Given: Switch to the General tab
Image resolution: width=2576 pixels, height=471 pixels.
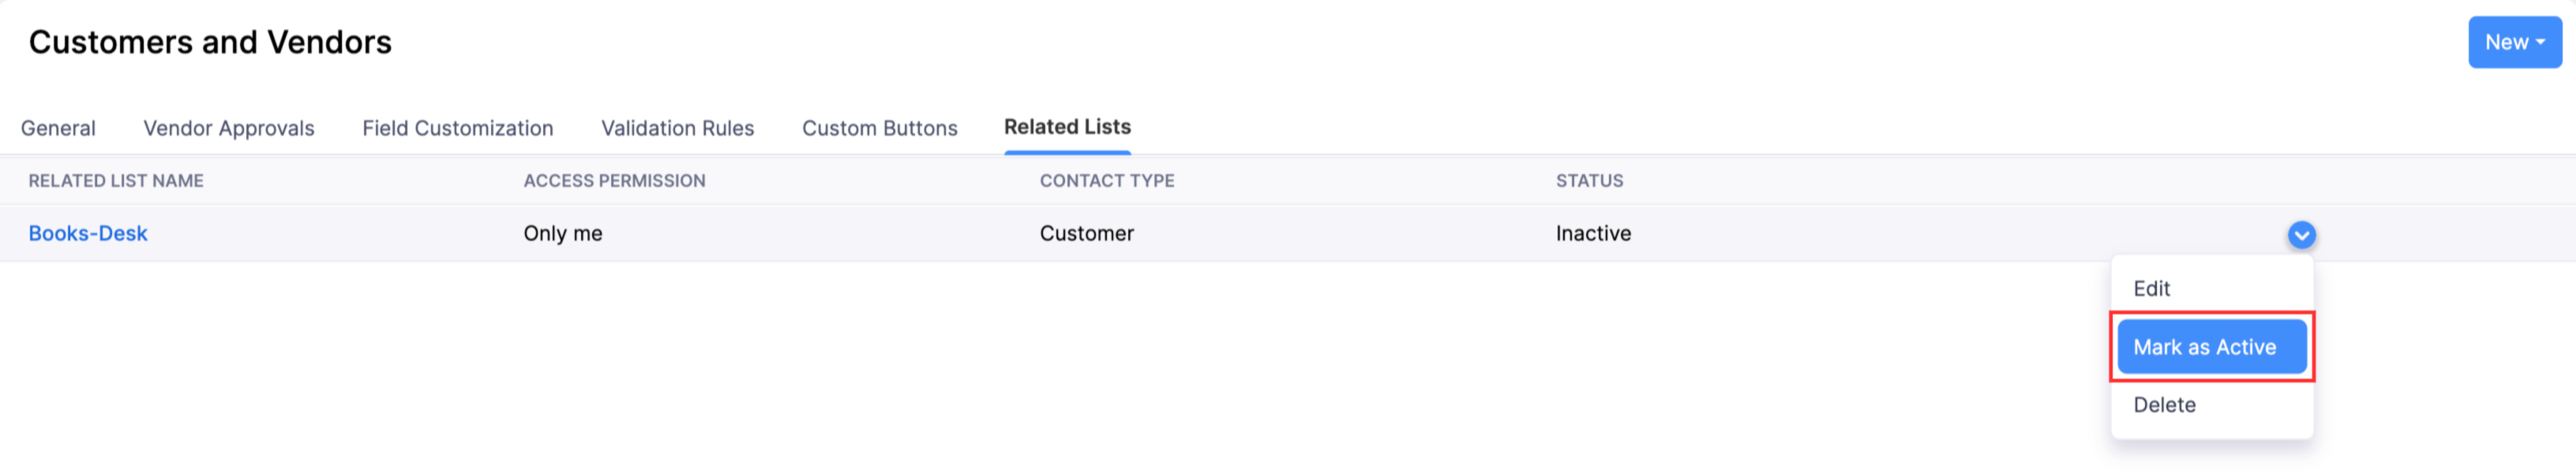Looking at the screenshot, I should coord(57,128).
